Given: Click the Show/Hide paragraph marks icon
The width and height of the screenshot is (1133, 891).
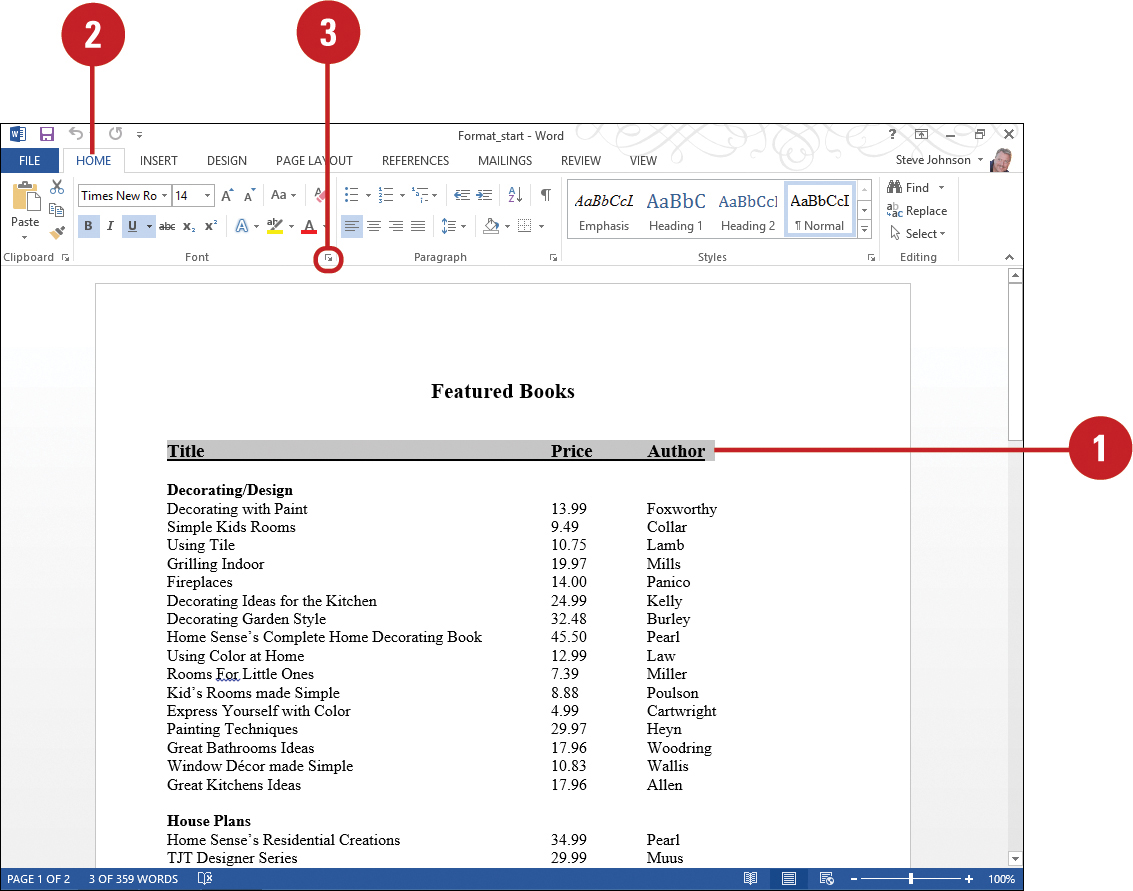Looking at the screenshot, I should [x=546, y=194].
